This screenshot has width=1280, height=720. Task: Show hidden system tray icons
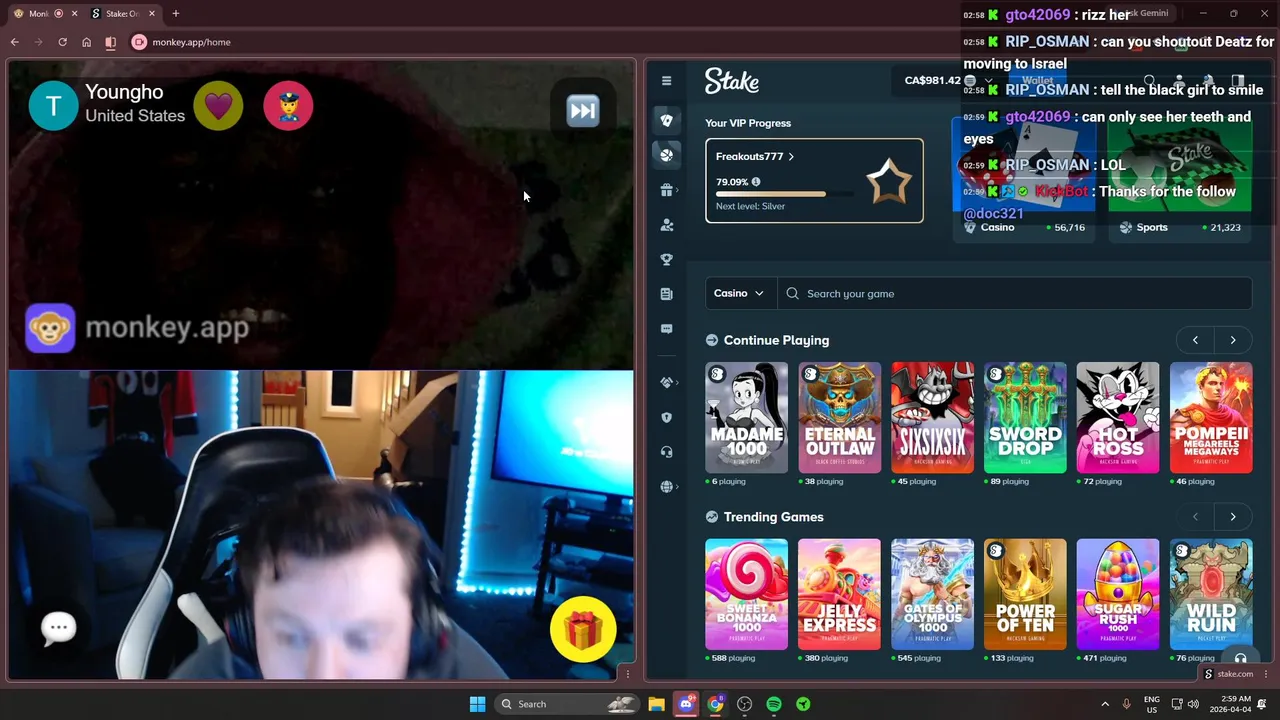[x=1105, y=704]
